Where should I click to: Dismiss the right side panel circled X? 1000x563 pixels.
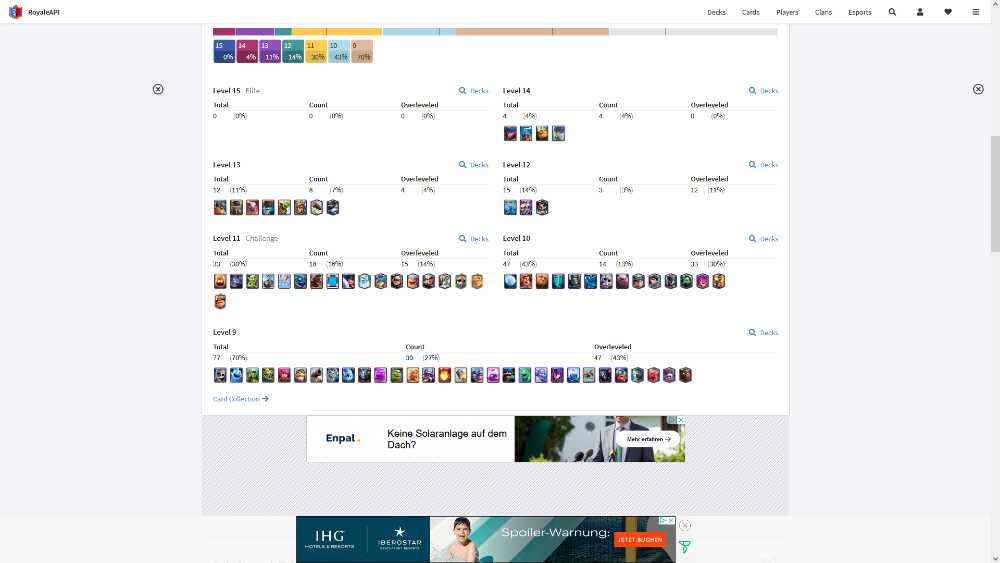click(x=978, y=89)
